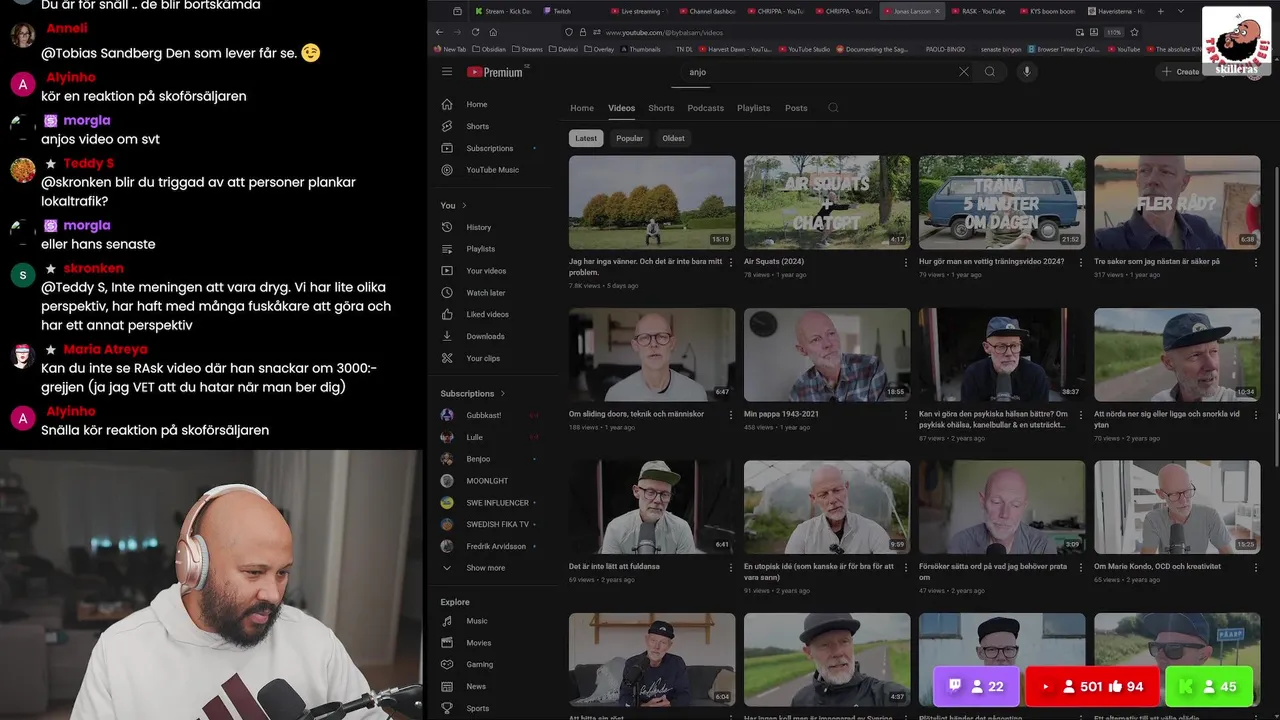Viewport: 1280px width, 720px height.
Task: Open the YouTube Studio bookmark
Action: click(805, 48)
